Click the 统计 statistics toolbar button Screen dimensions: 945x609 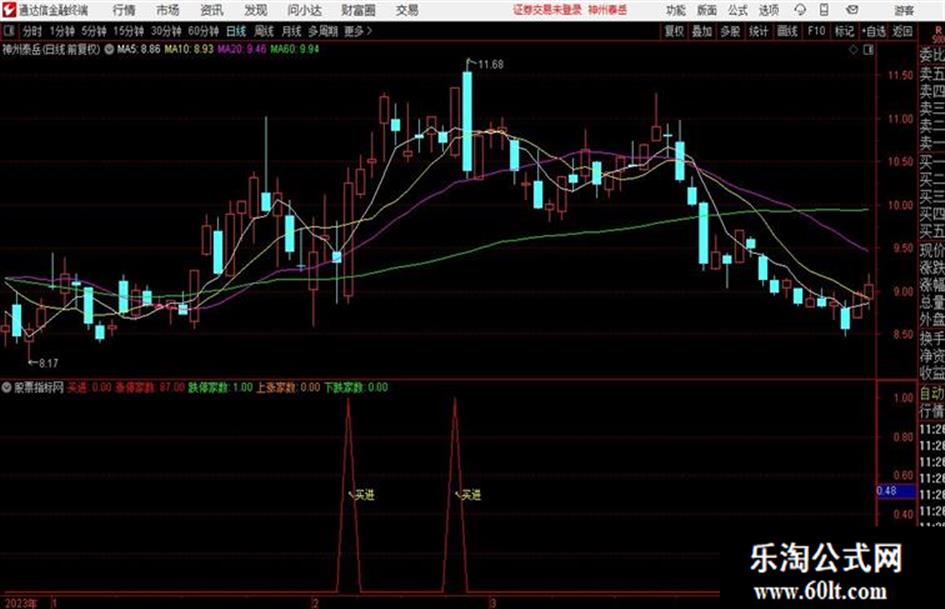click(x=759, y=31)
